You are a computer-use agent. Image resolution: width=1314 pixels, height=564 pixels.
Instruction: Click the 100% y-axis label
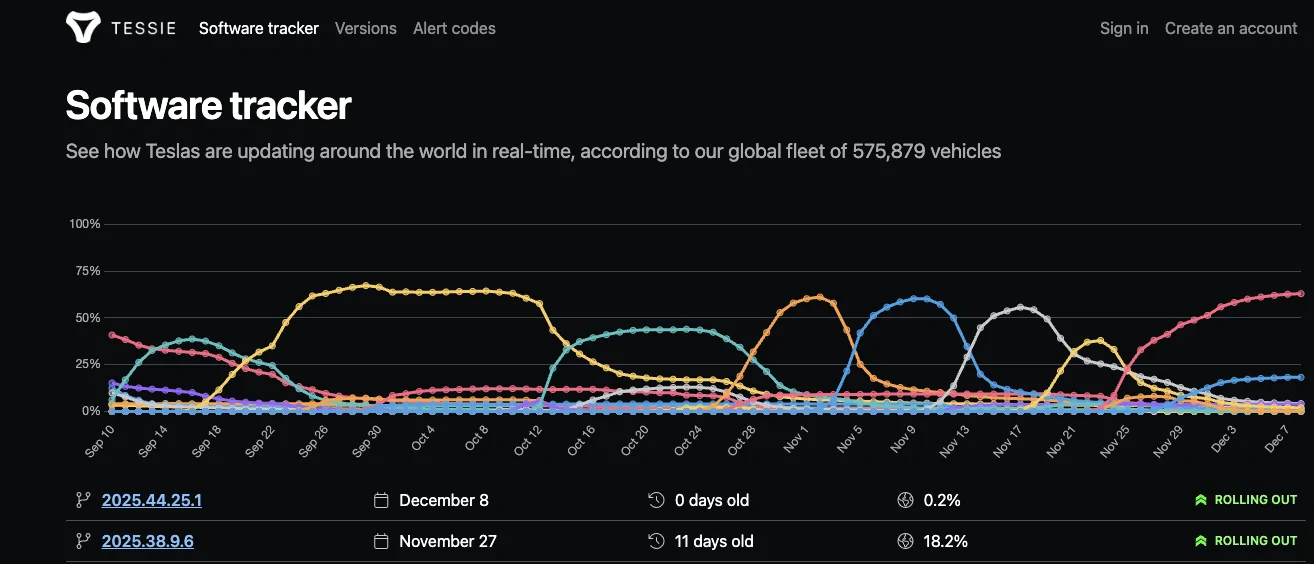click(85, 224)
